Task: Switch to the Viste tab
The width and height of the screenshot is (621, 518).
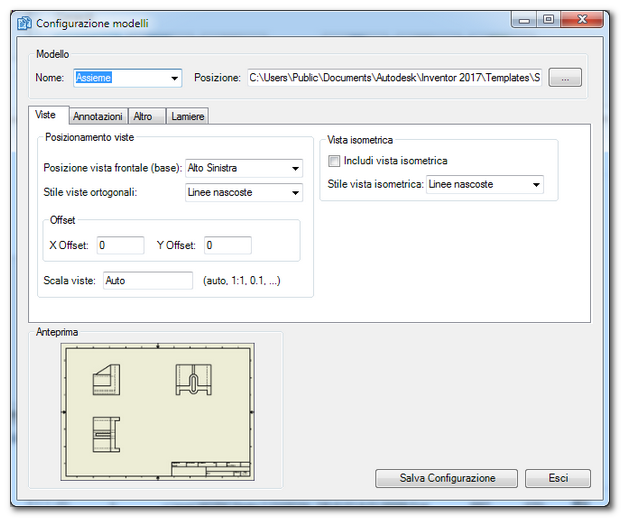Action: [48, 115]
